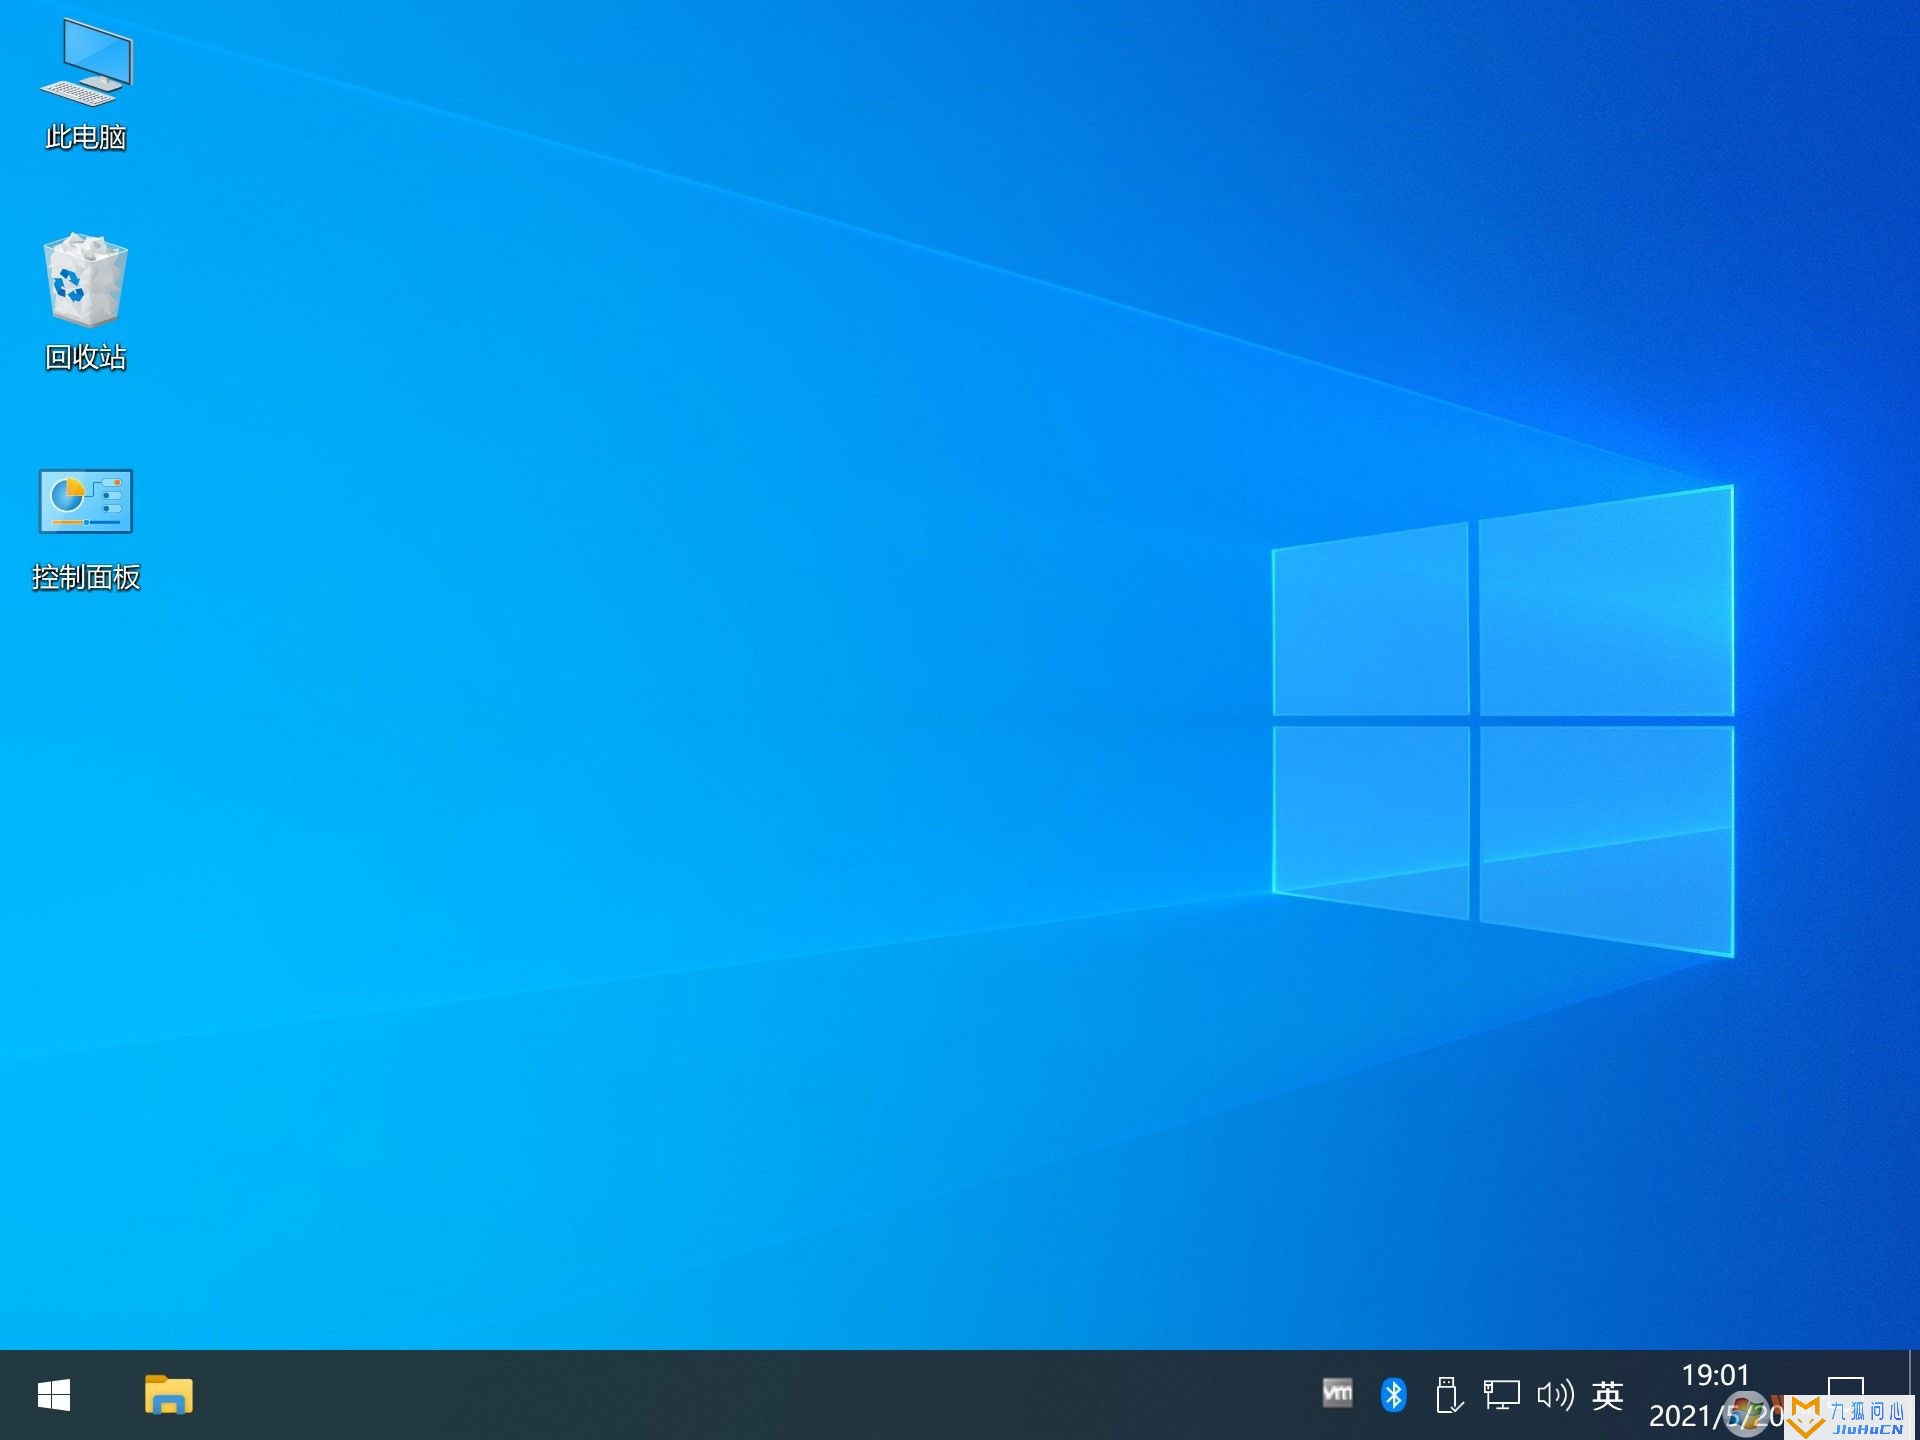
Task: Click the safely remove hardware USB icon
Action: pyautogui.click(x=1448, y=1395)
